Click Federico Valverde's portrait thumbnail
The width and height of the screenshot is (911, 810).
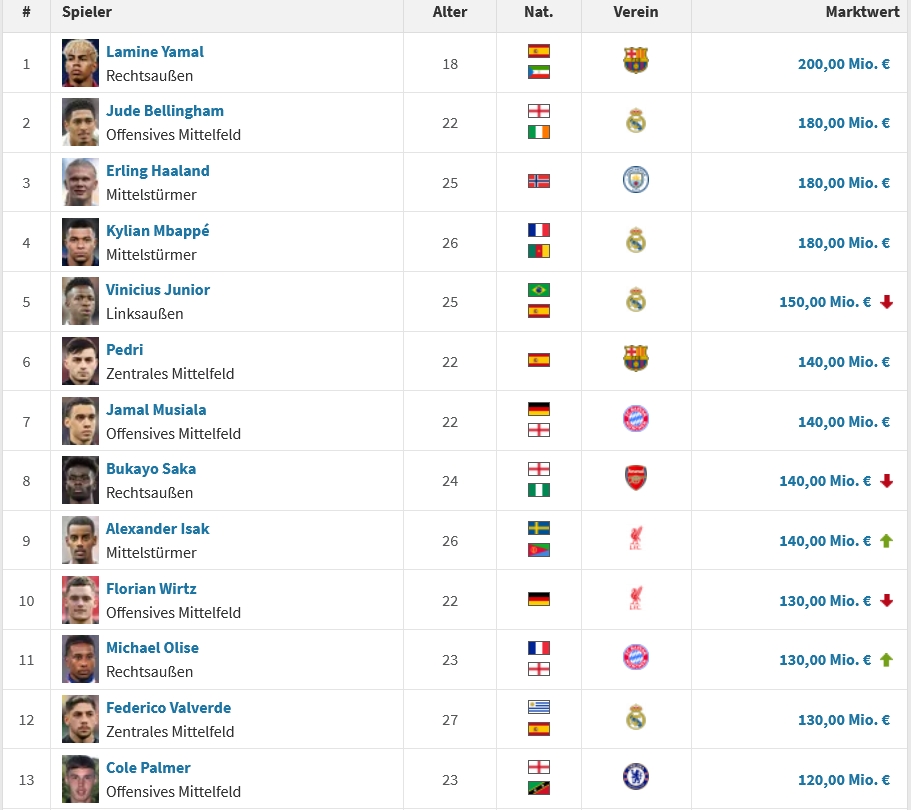[80, 719]
